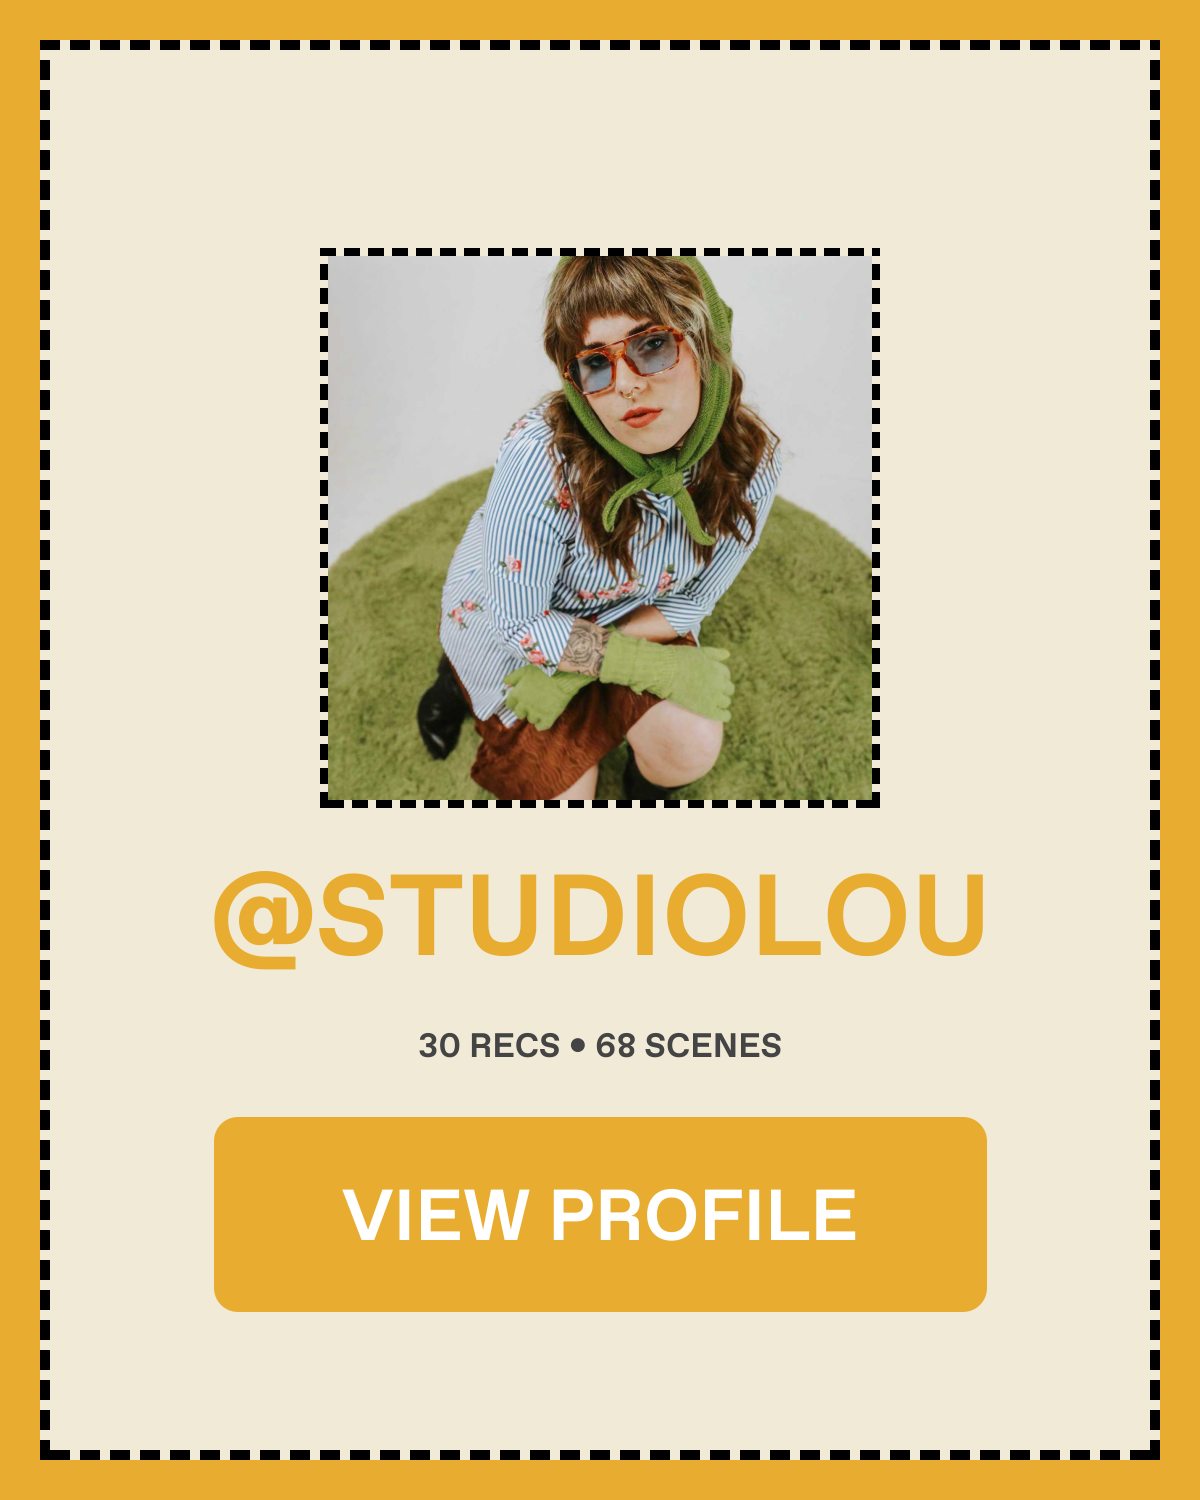
Task: Click the 68 SCENES stat
Action: point(689,1046)
